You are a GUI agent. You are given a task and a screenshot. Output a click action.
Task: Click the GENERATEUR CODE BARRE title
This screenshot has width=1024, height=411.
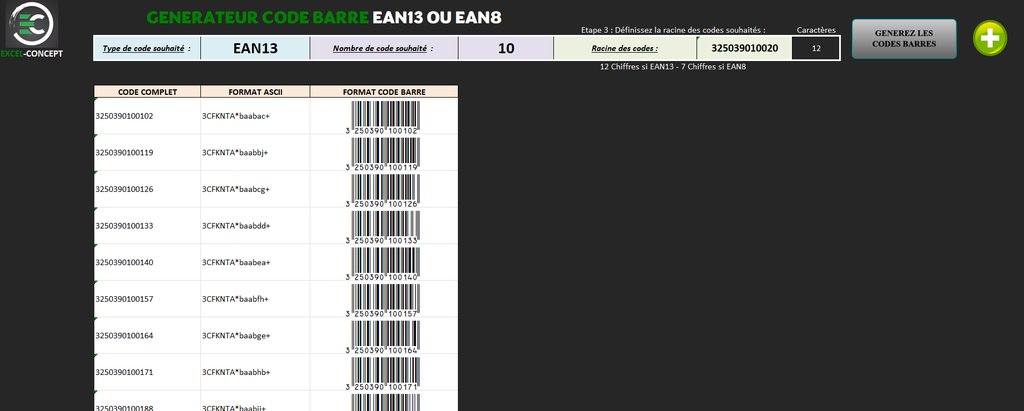pos(324,18)
